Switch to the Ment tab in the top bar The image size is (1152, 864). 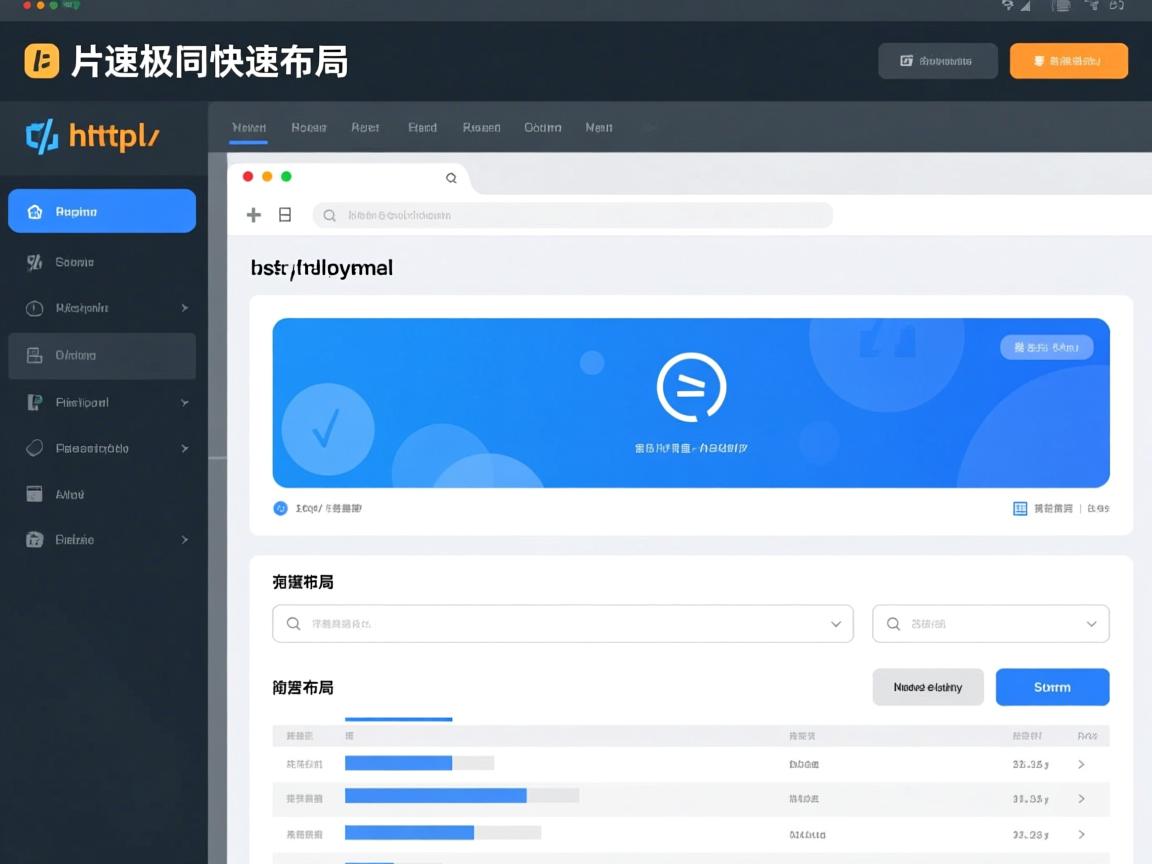(x=599, y=128)
